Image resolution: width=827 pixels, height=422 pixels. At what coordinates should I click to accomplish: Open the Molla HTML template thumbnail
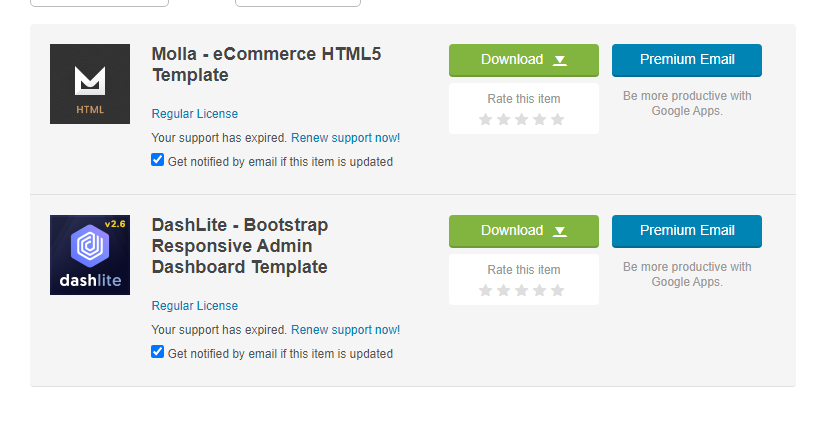[90, 84]
